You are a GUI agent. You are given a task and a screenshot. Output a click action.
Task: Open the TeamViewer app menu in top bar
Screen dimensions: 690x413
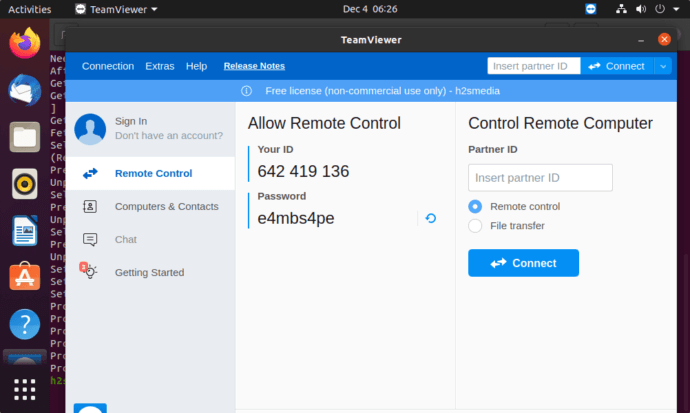point(116,9)
